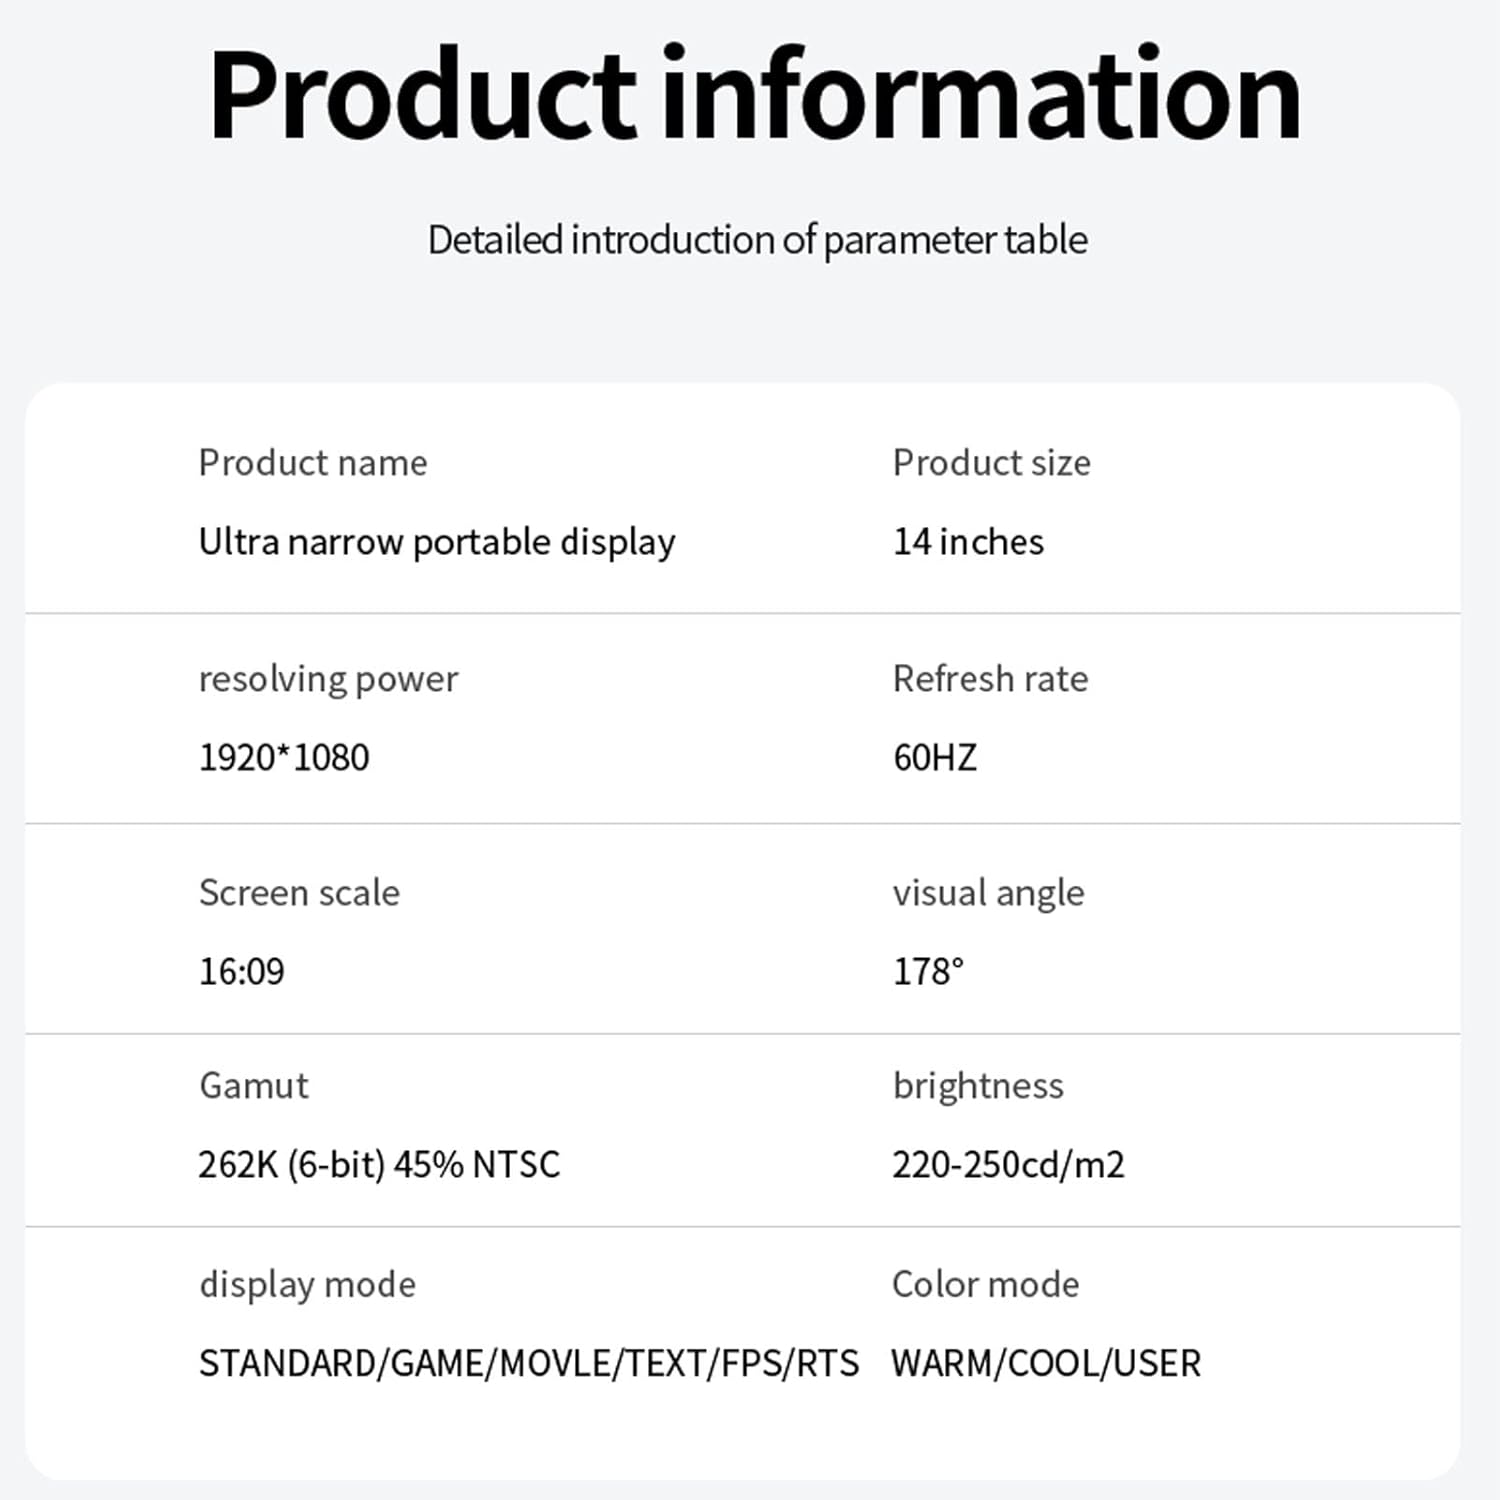Select the "STANDARD/GAME/MOVLE/TEXT/FPS/RTS" value
Viewport: 1500px width, 1500px height.
click(x=529, y=1364)
